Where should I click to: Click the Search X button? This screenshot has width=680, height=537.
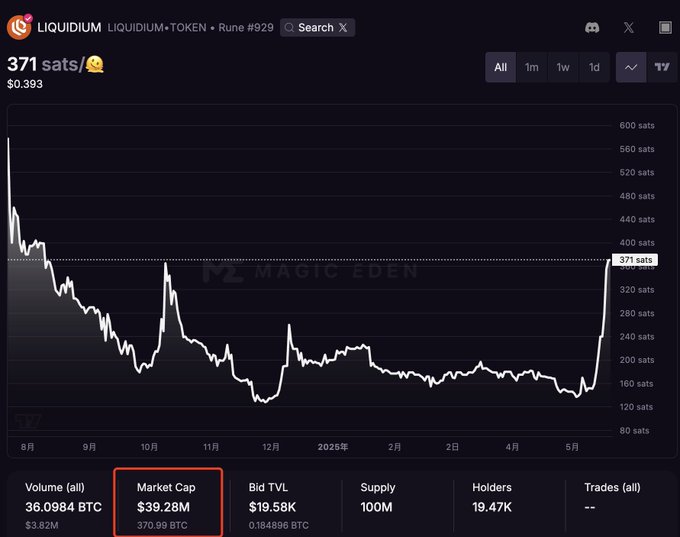(x=317, y=28)
